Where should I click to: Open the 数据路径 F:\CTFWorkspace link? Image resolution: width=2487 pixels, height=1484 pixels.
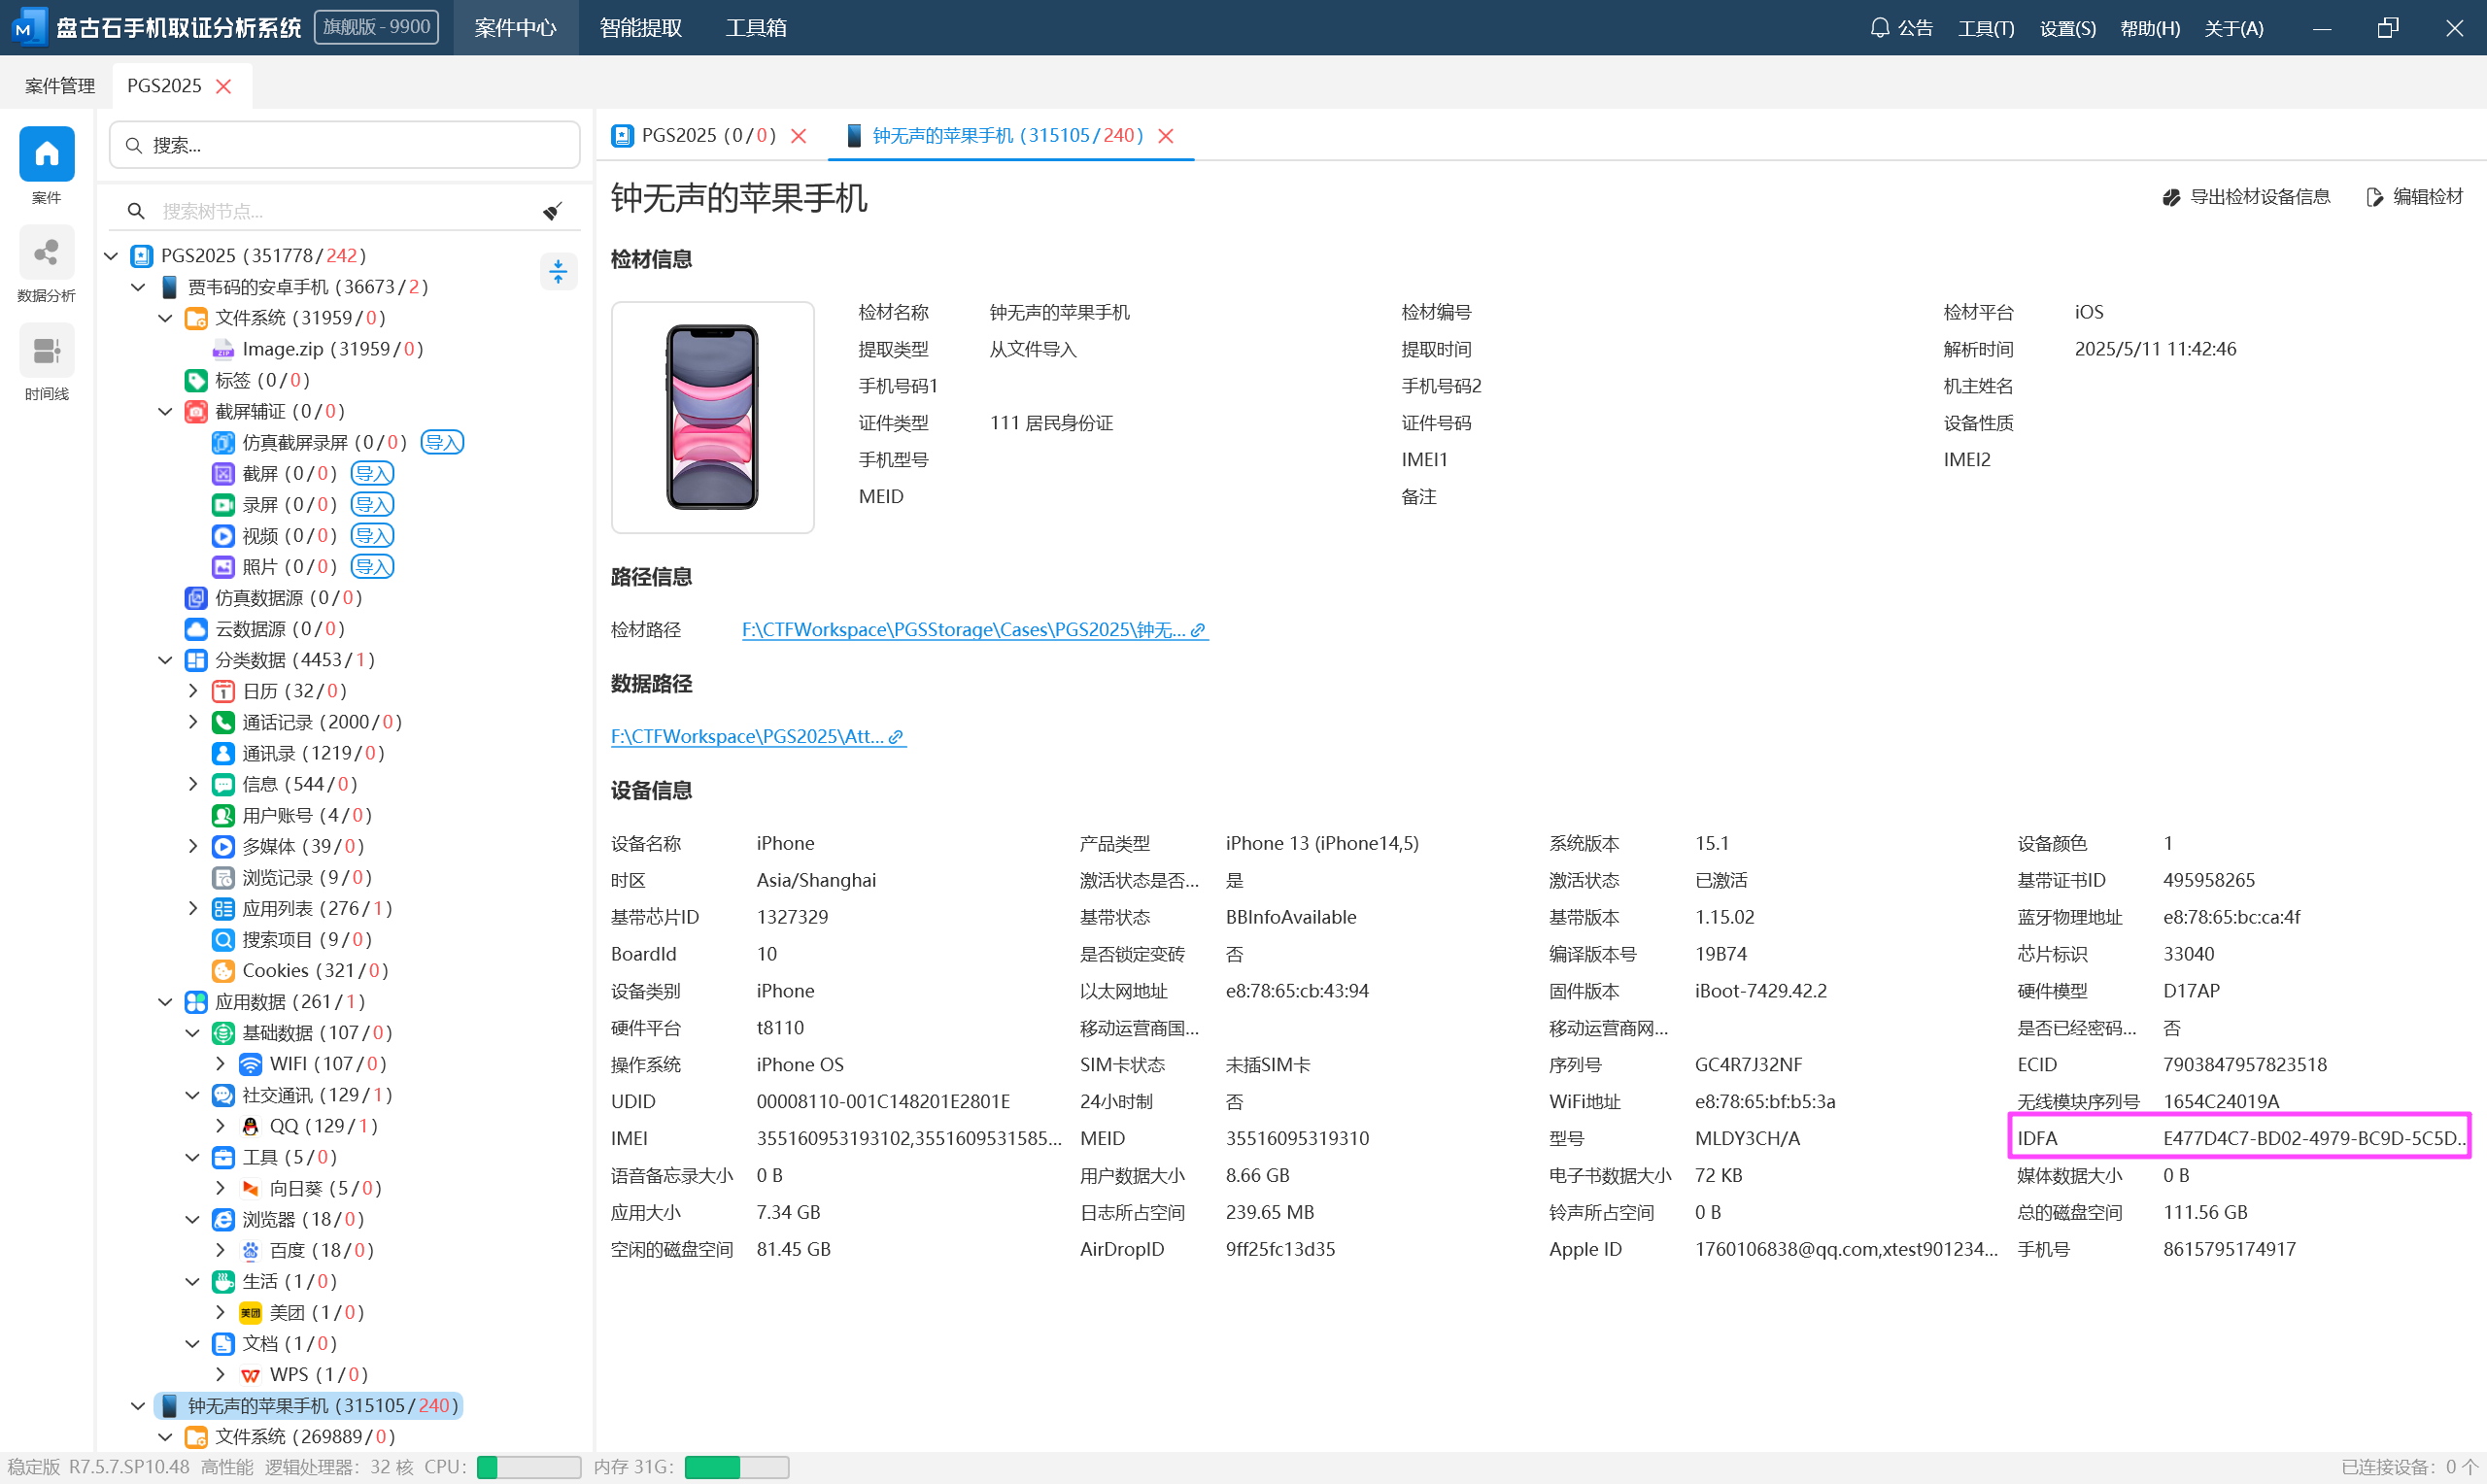[758, 736]
